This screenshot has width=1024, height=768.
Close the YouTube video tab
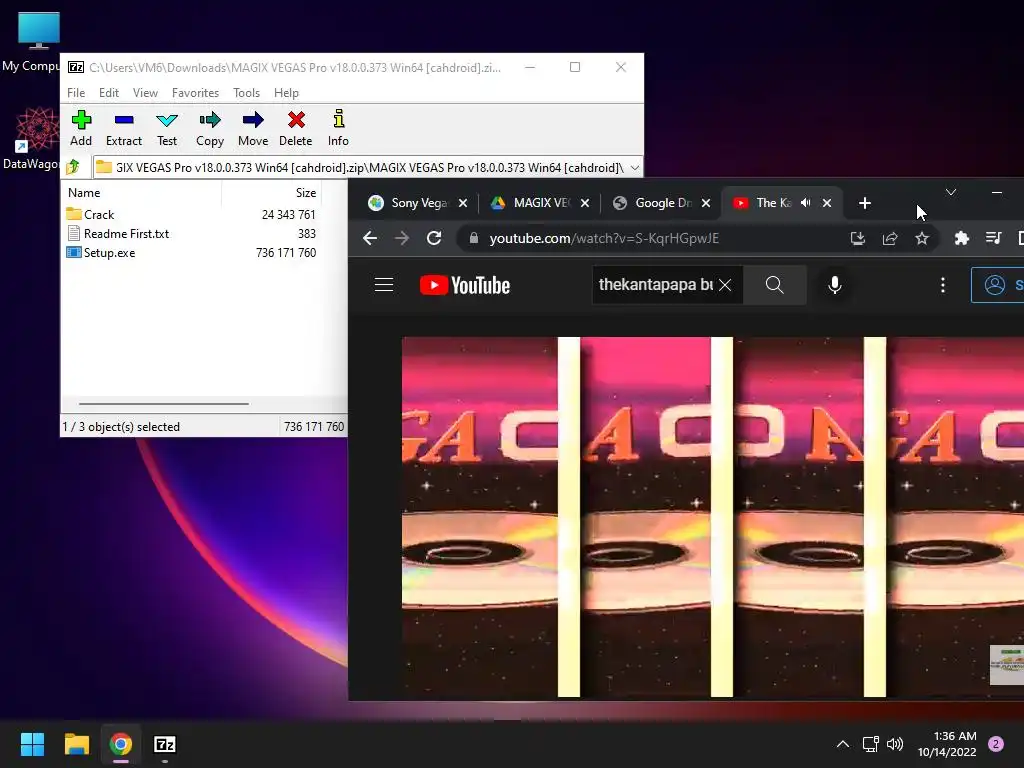827,203
